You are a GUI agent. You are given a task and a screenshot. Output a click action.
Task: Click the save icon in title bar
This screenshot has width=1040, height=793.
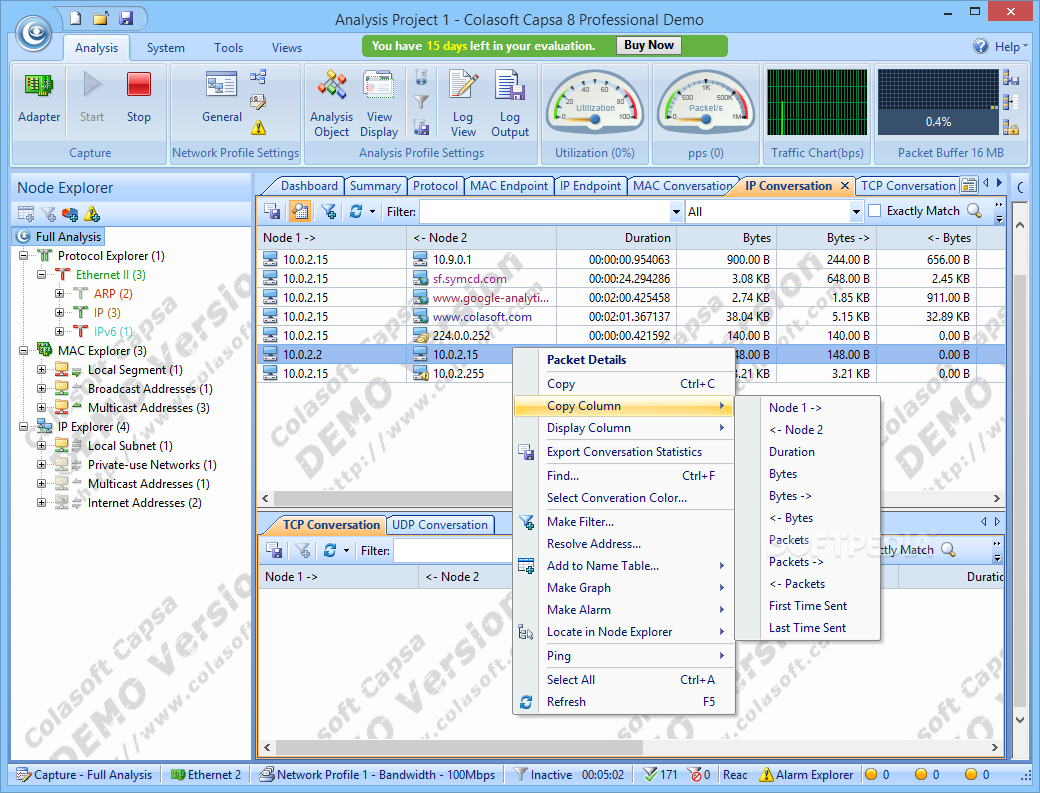point(126,19)
